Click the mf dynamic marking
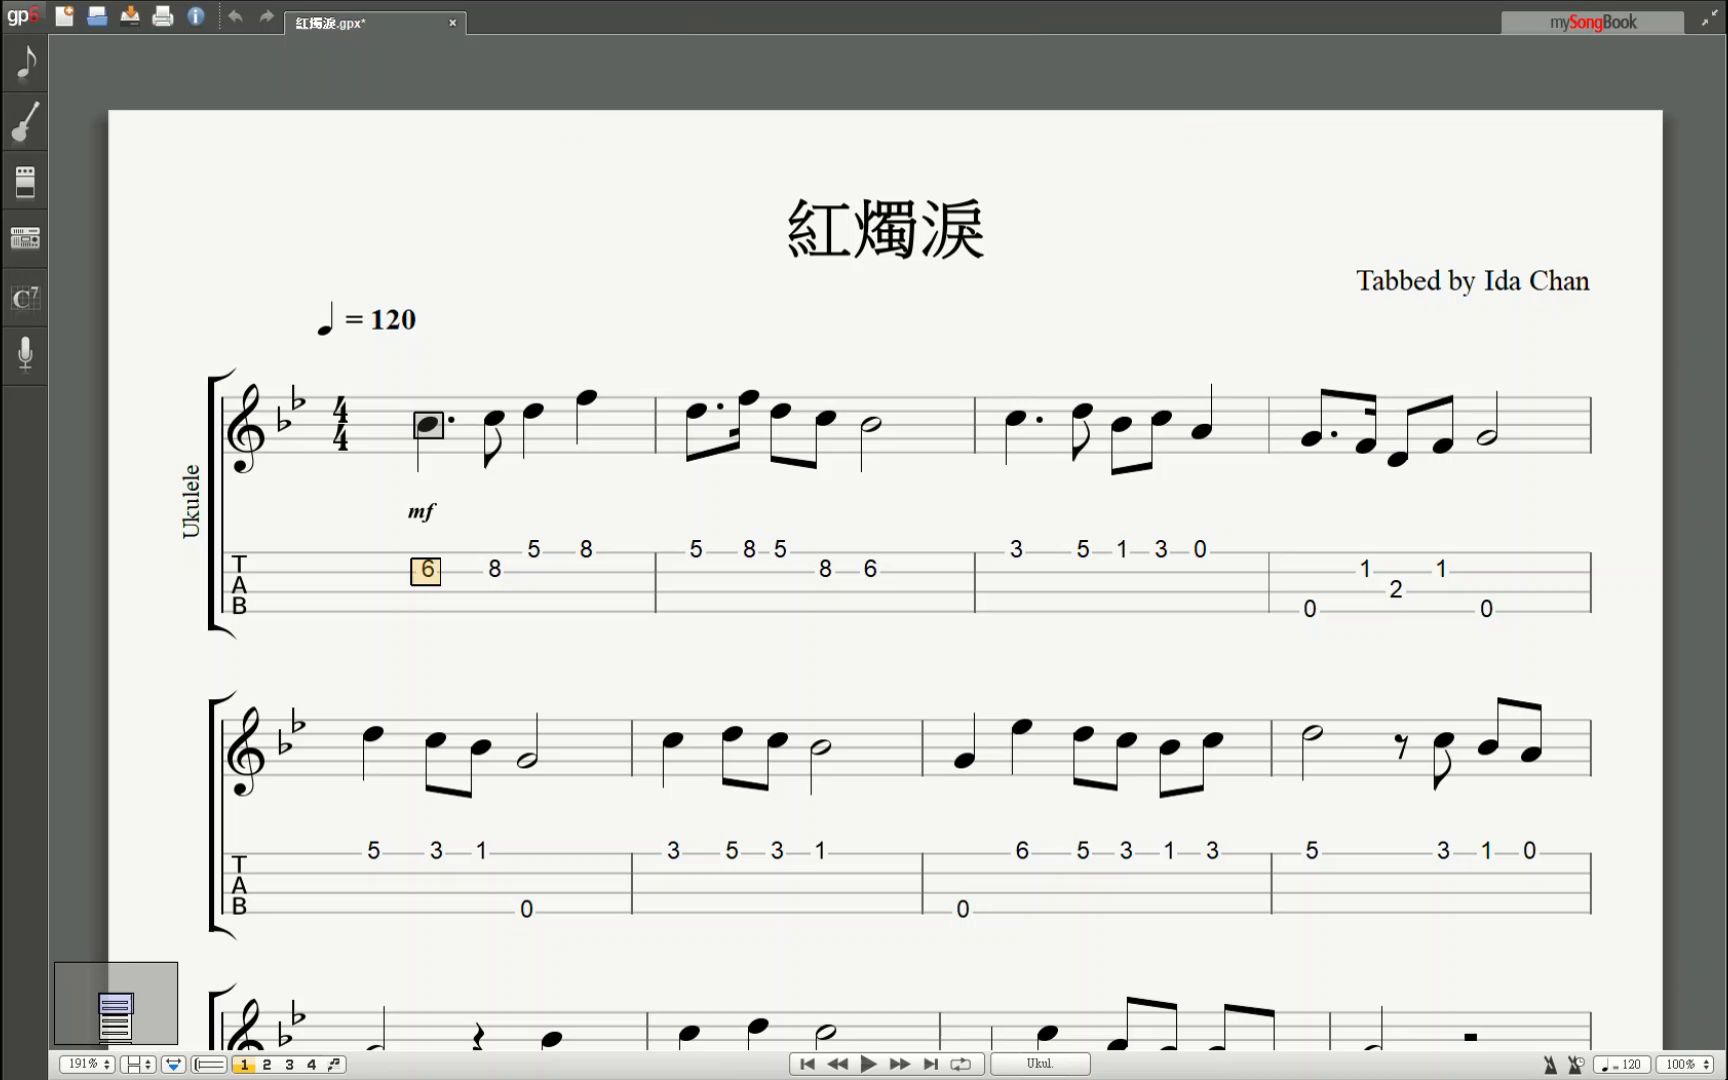This screenshot has height=1080, width=1728. (421, 512)
